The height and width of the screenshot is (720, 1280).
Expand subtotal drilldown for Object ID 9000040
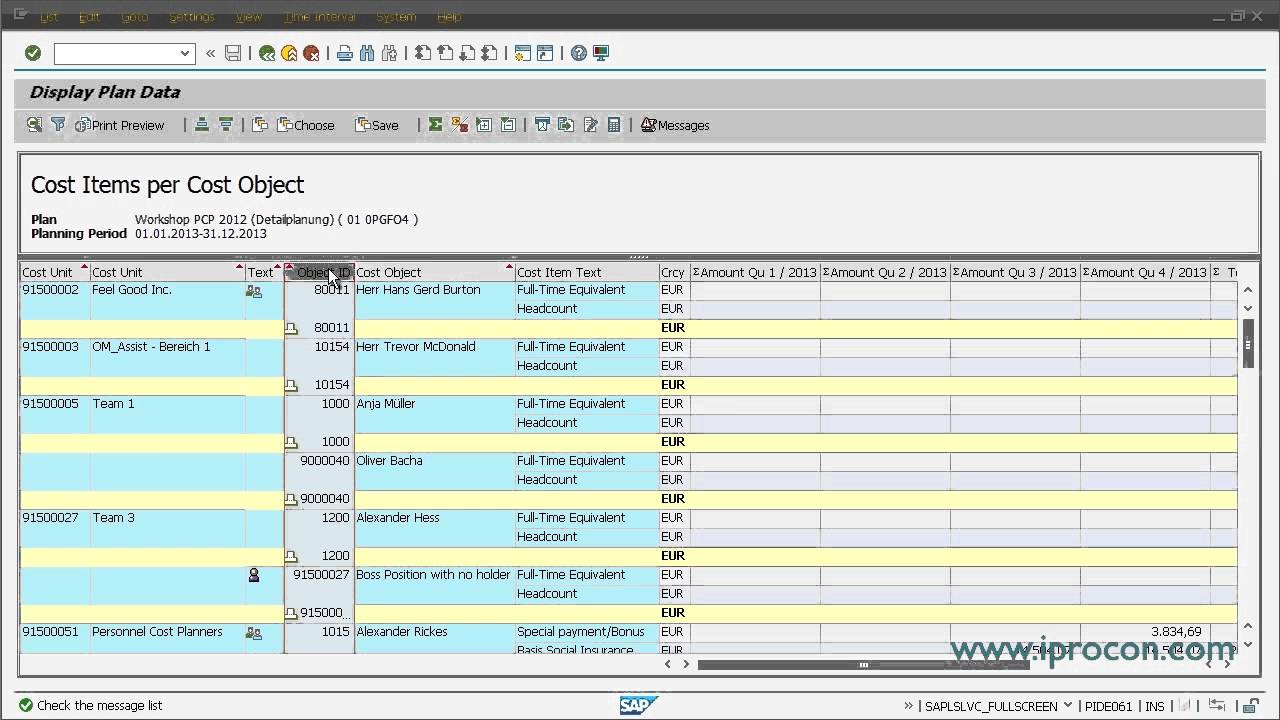291,499
